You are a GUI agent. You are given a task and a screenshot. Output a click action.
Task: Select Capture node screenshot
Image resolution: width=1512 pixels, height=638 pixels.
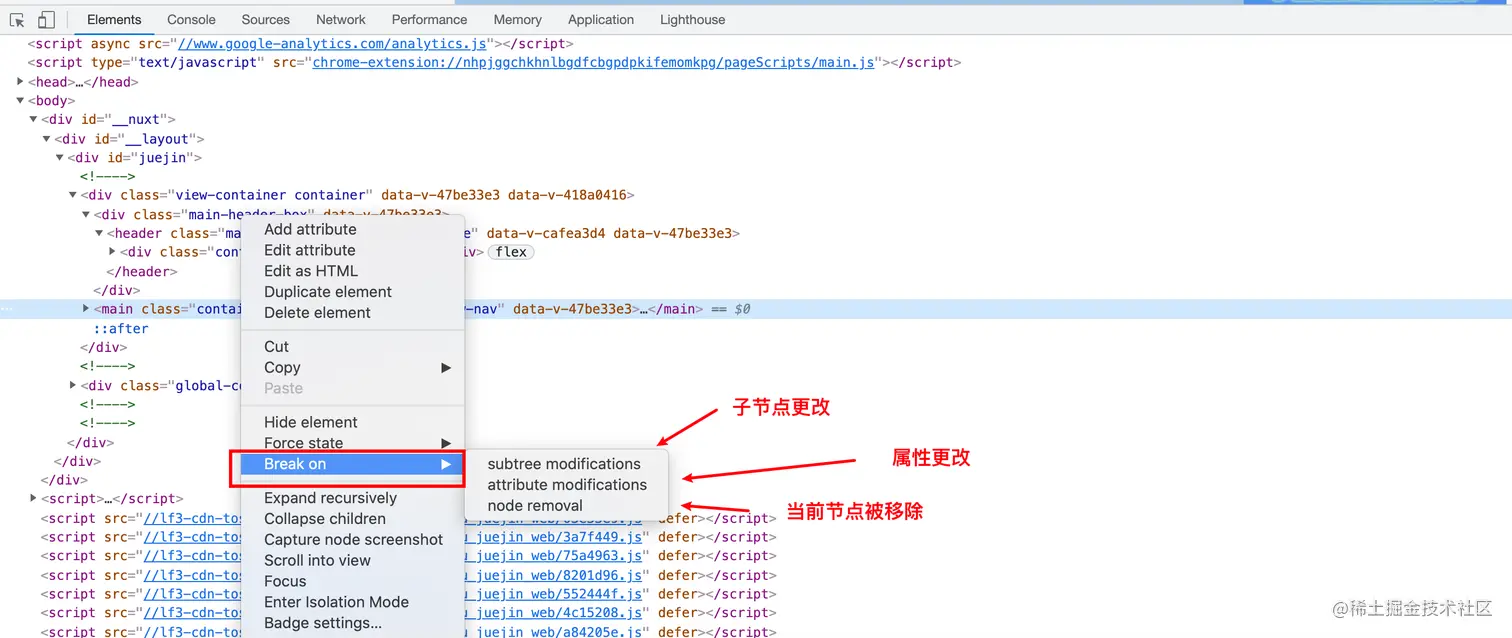point(353,540)
